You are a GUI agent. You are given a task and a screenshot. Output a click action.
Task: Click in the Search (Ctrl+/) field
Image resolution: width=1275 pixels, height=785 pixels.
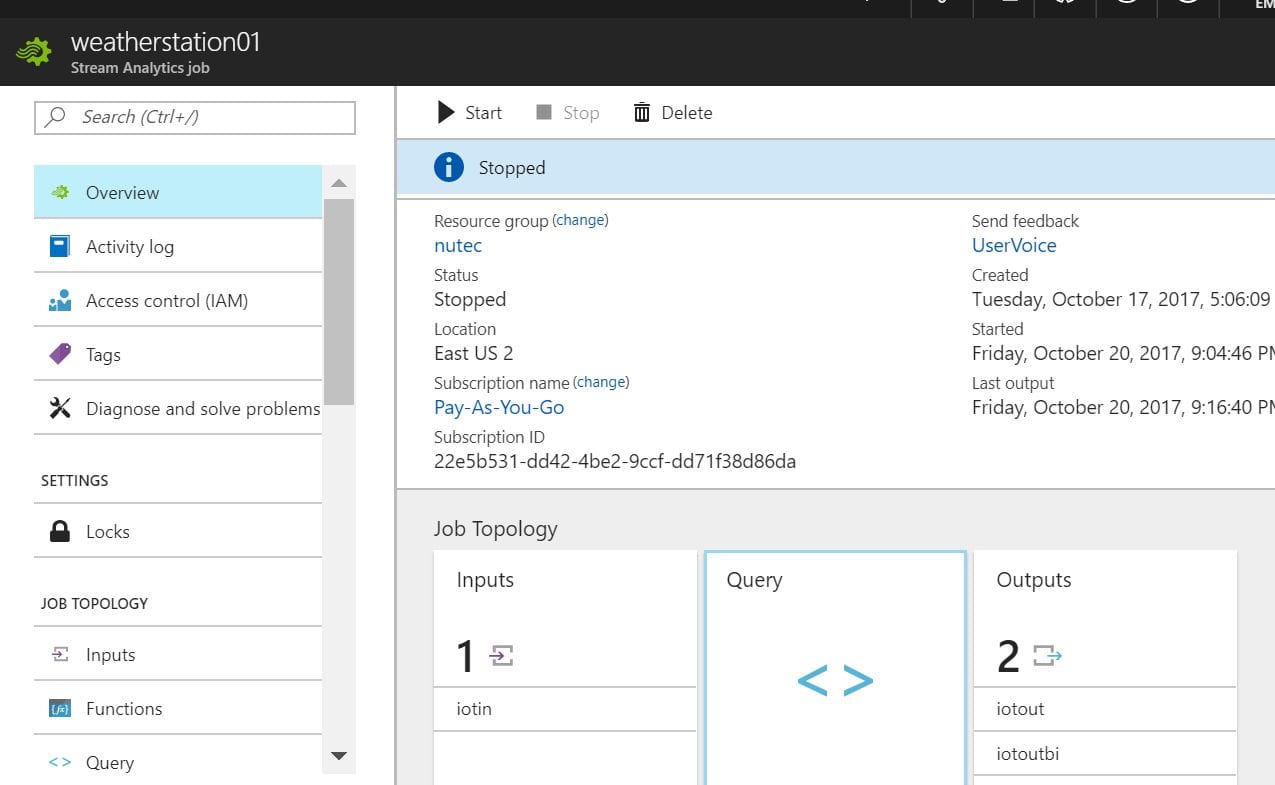[195, 117]
